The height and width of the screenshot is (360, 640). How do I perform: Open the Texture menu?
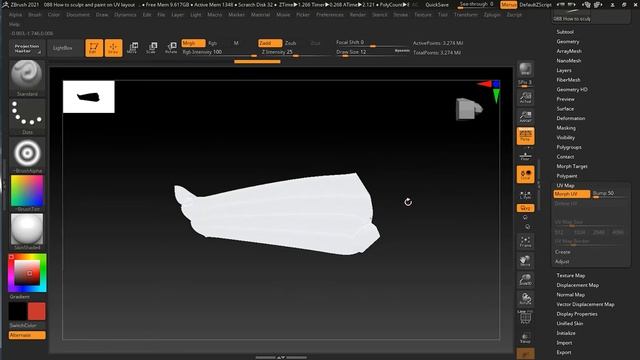[423, 15]
